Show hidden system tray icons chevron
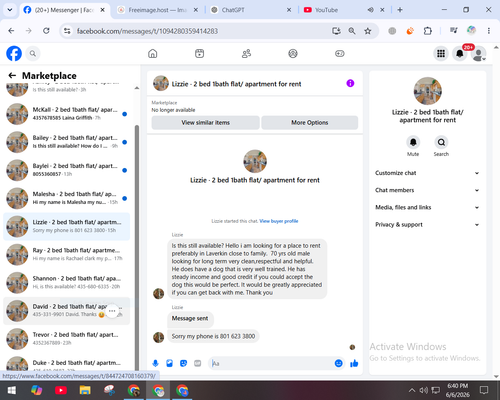 pos(412,390)
